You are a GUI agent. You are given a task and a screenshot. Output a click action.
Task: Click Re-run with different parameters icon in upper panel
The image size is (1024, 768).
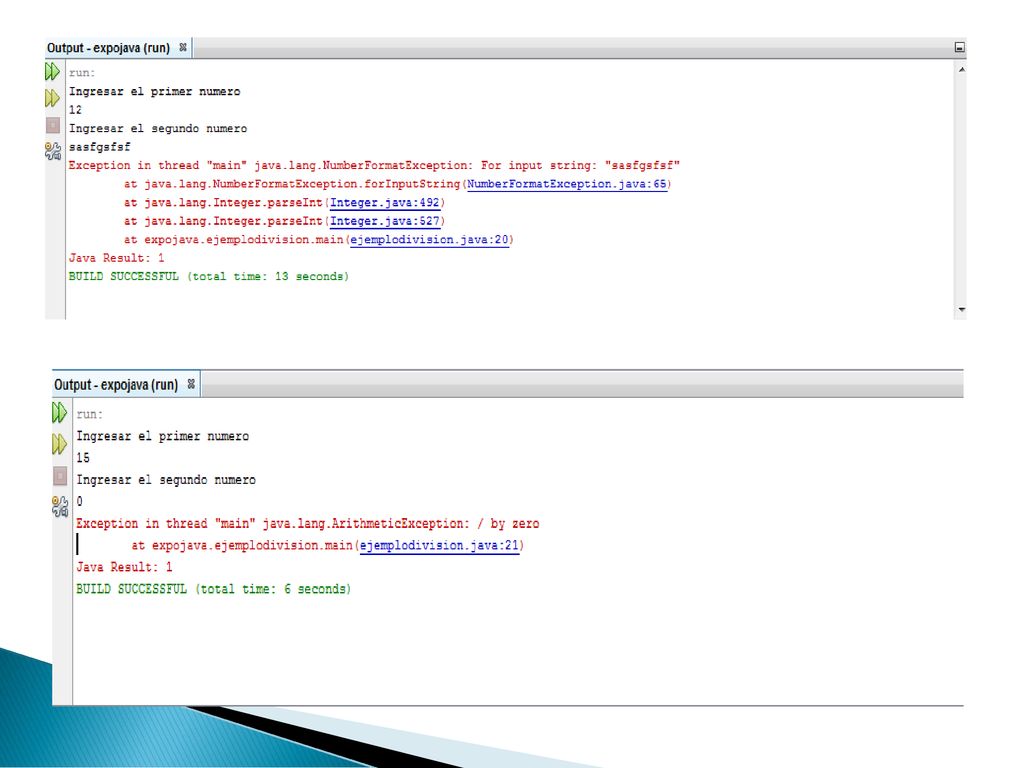coord(52,98)
